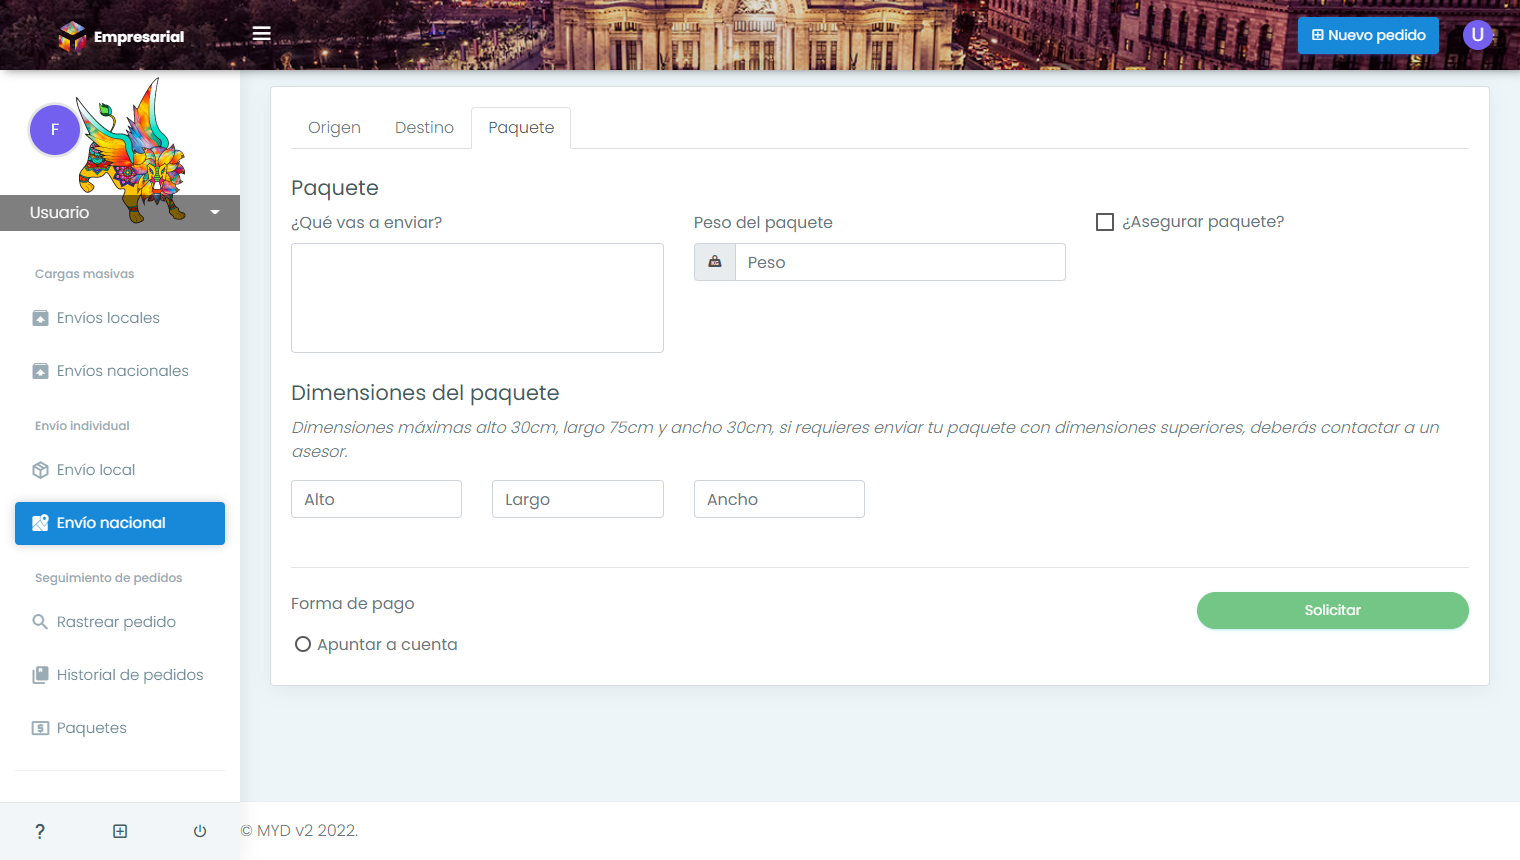1520x860 pixels.
Task: Open the purple U user avatar
Action: click(x=1477, y=35)
